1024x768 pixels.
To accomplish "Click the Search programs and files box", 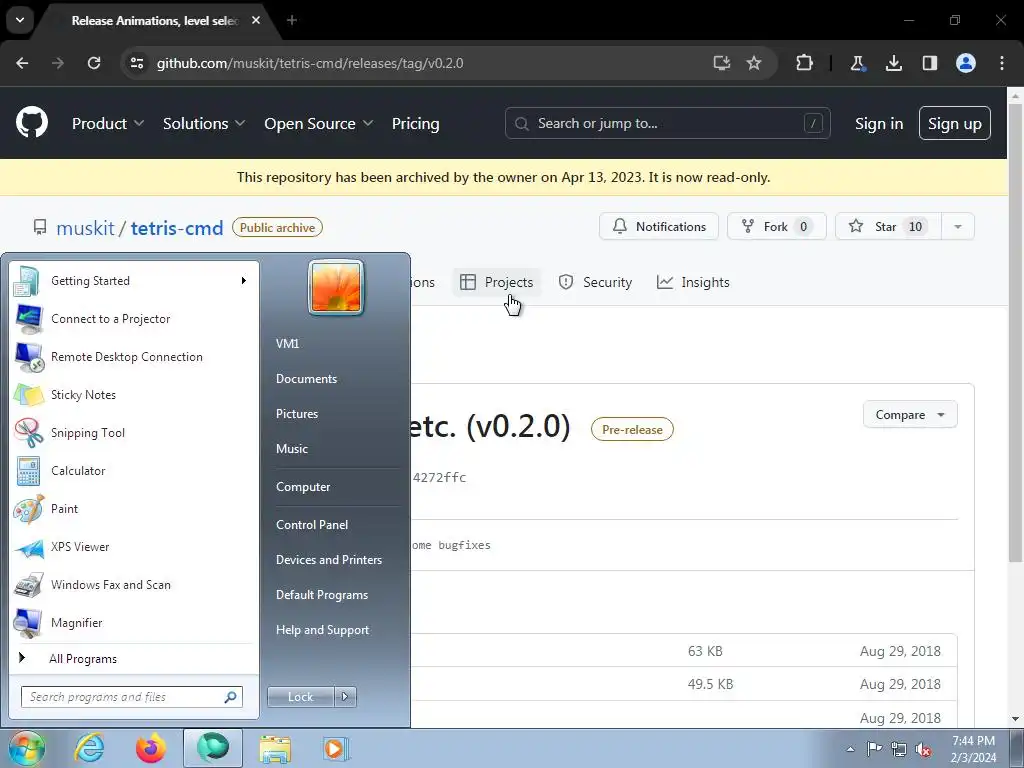I will click(132, 697).
